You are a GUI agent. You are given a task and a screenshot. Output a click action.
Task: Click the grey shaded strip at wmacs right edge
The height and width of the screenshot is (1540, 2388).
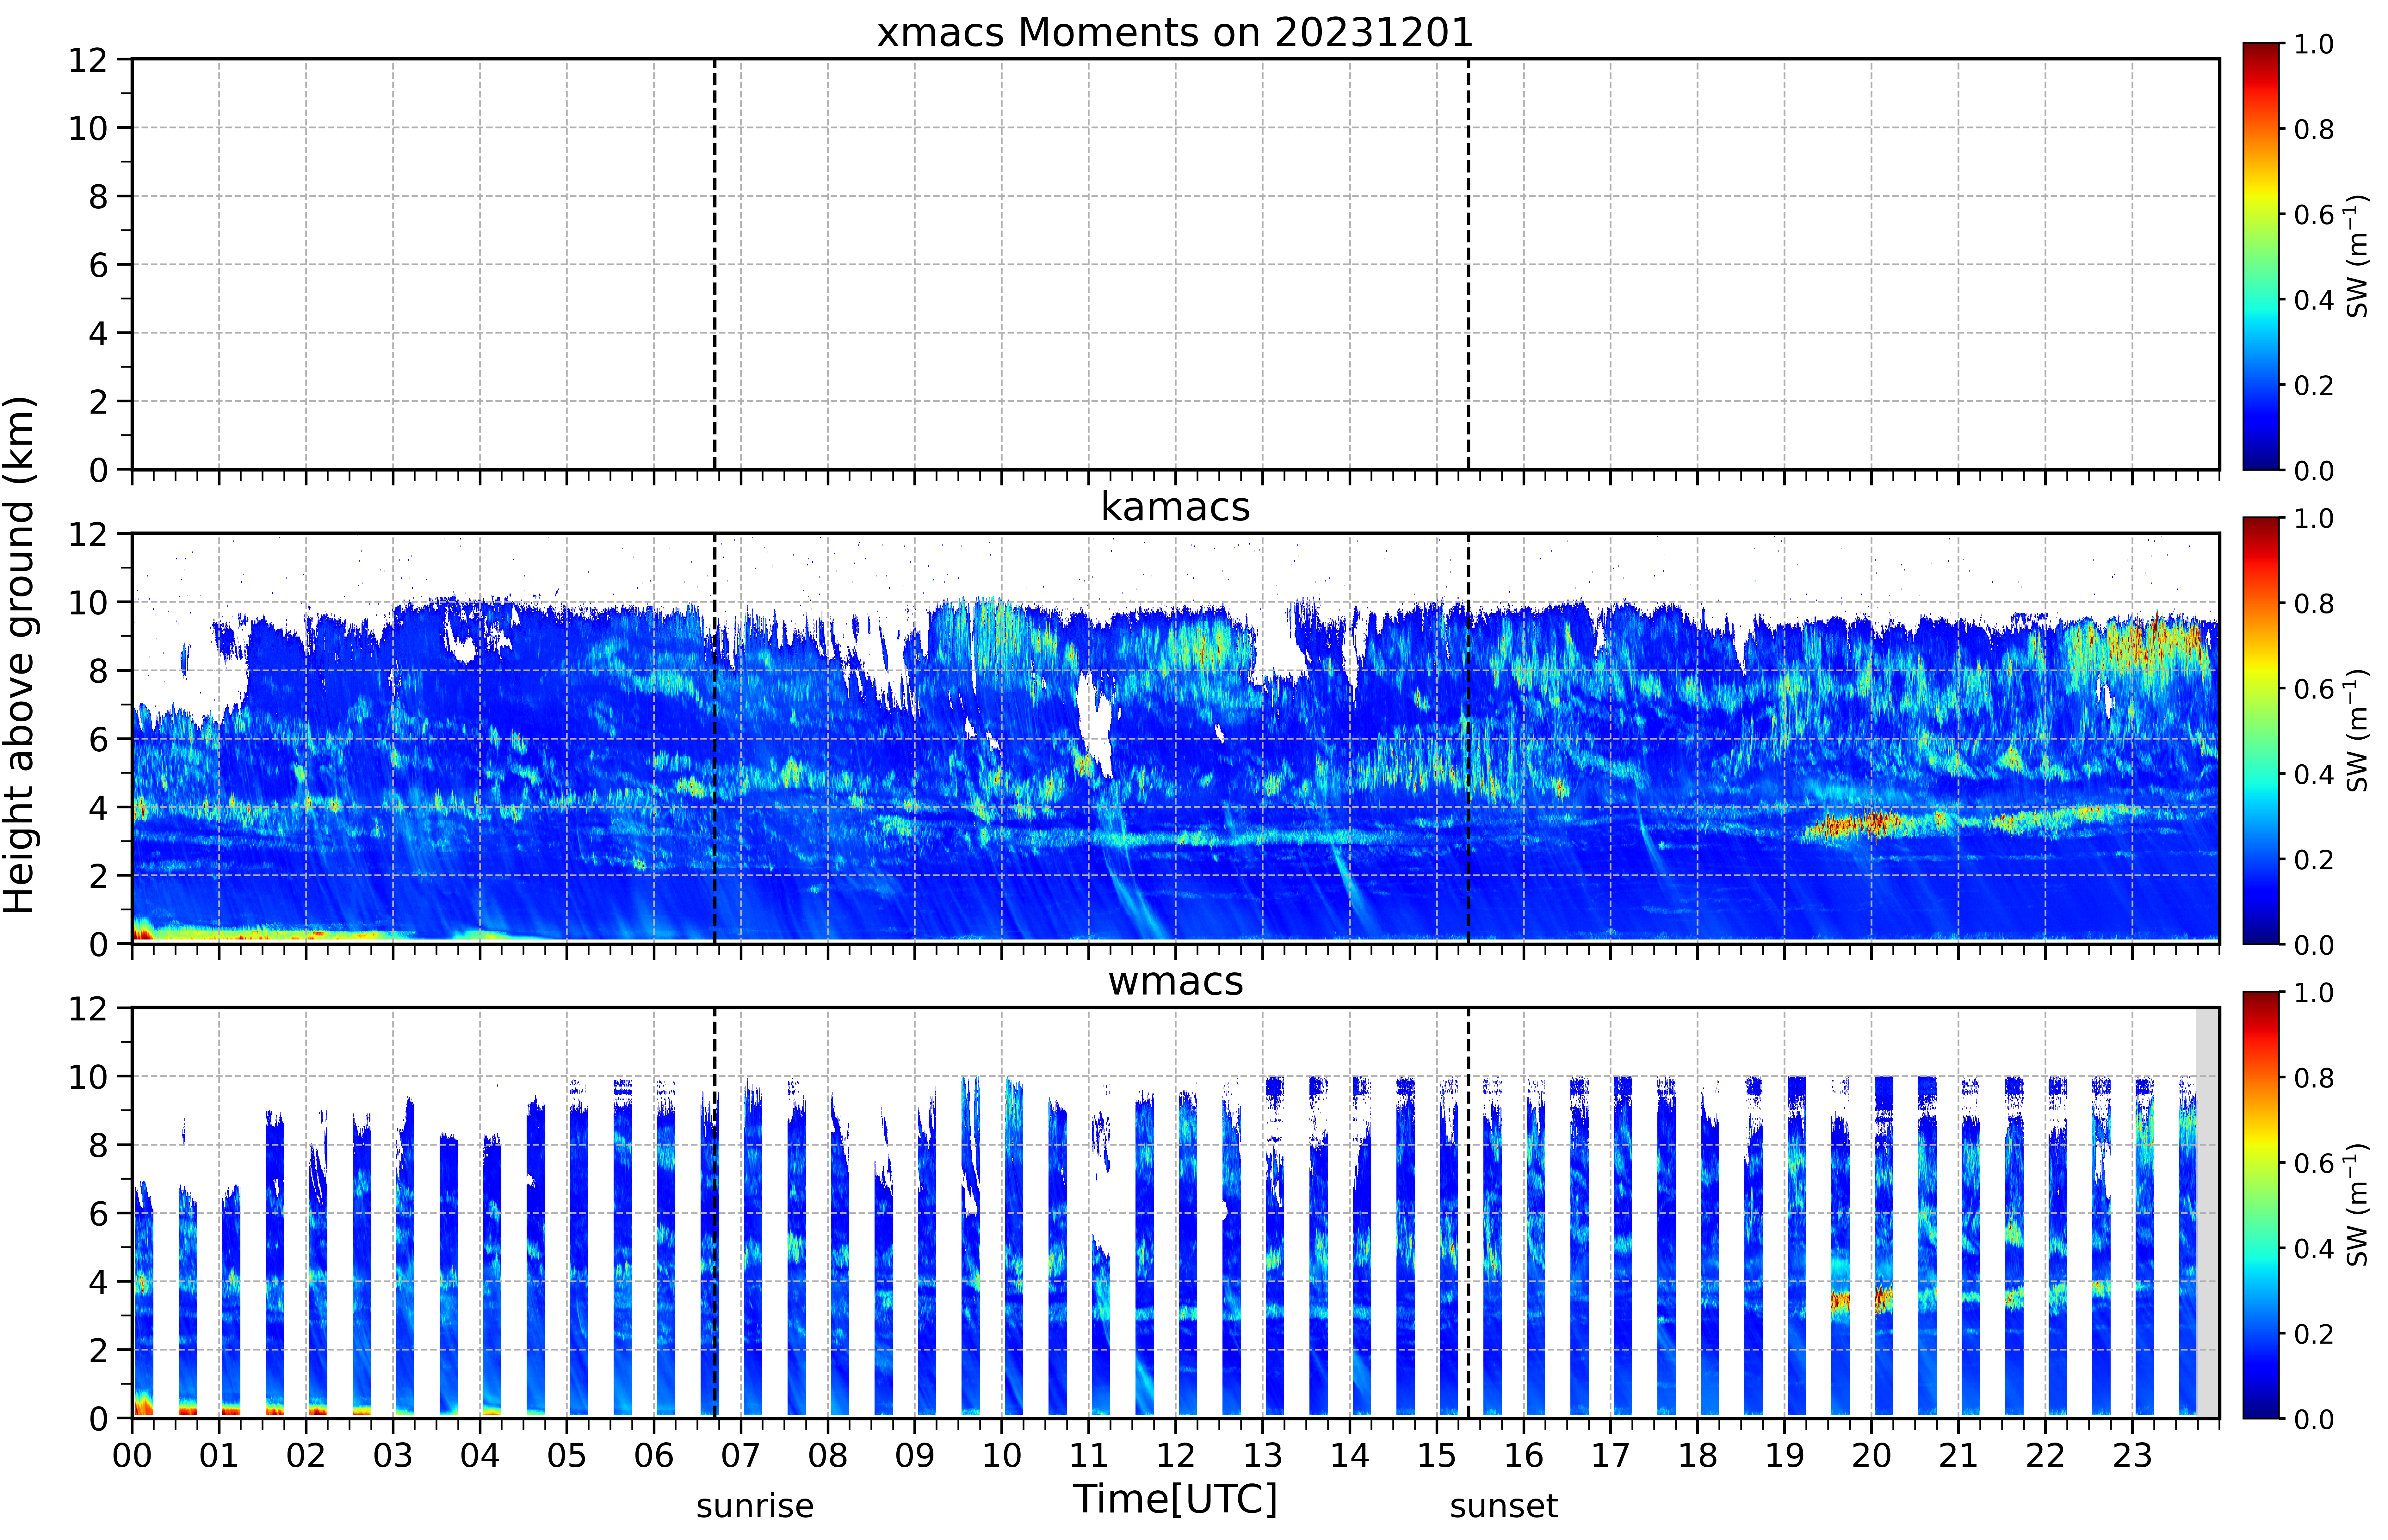(x=2207, y=1212)
